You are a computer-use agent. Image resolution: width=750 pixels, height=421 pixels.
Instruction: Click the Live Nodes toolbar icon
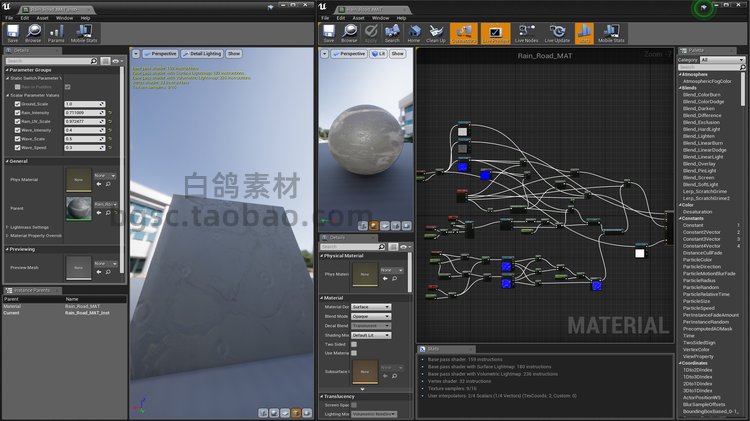[x=526, y=33]
